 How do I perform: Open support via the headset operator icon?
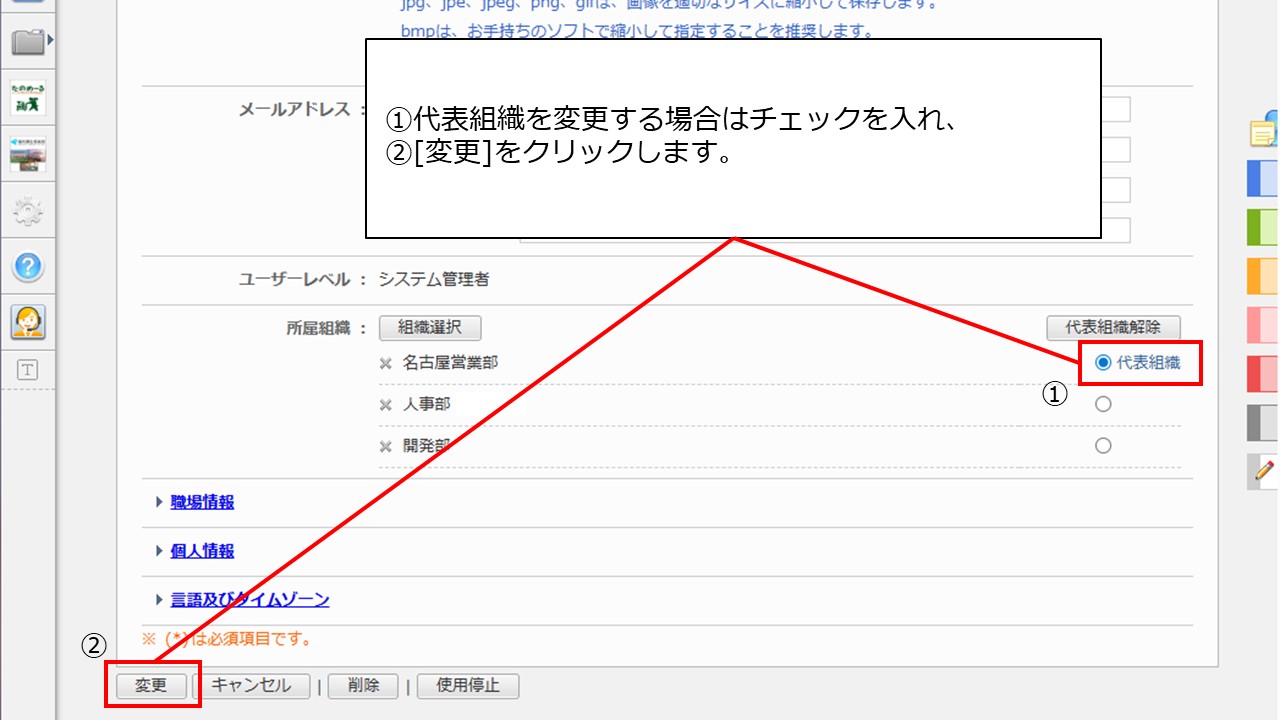pos(28,322)
